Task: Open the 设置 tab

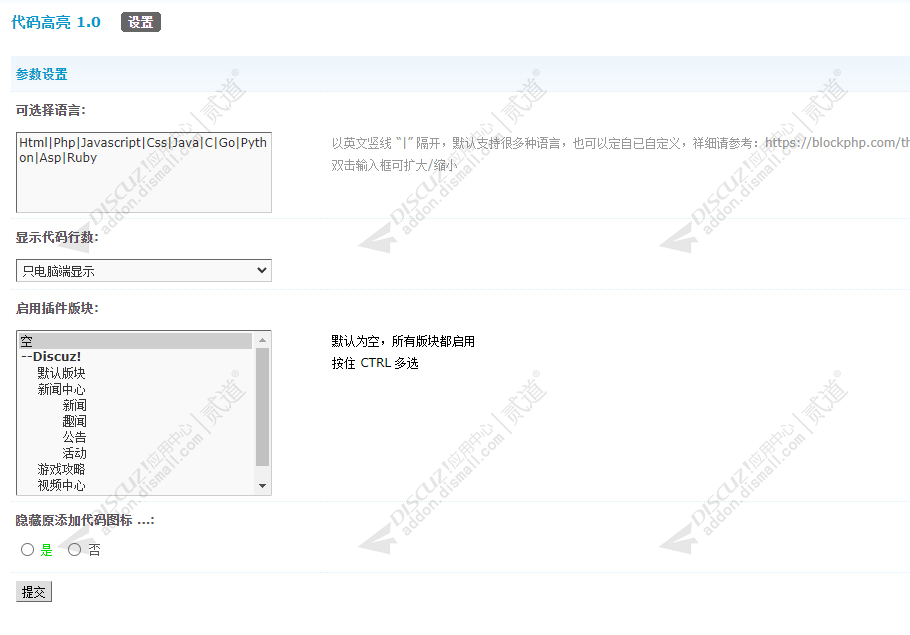Action: (x=140, y=22)
